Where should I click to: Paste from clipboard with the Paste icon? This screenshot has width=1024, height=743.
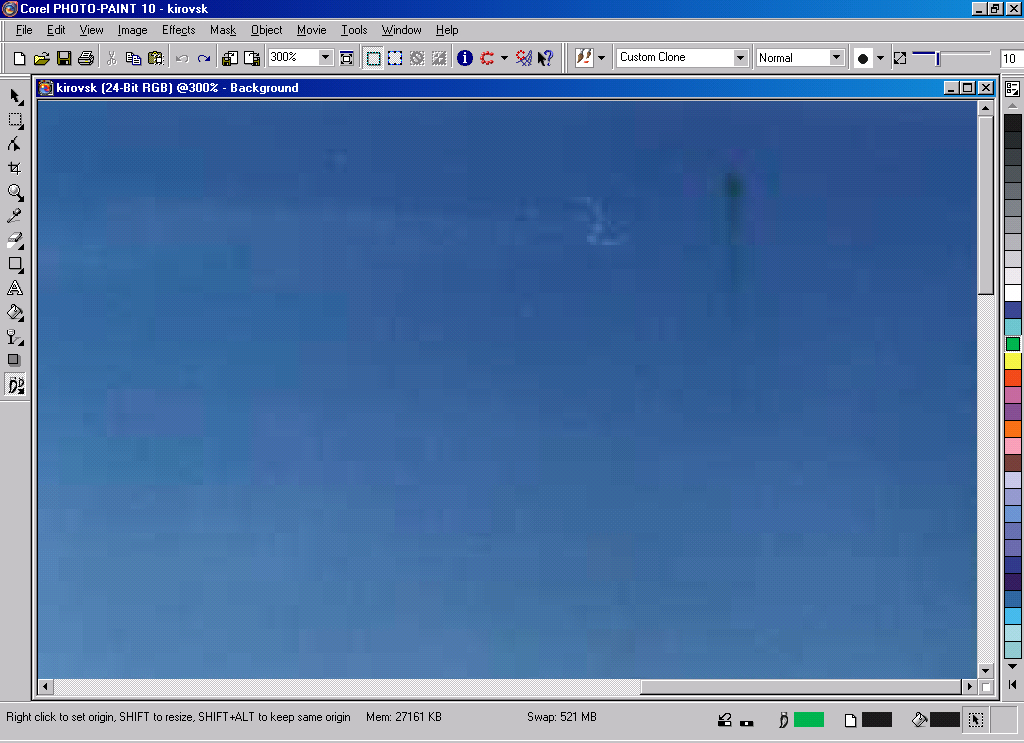click(x=155, y=58)
